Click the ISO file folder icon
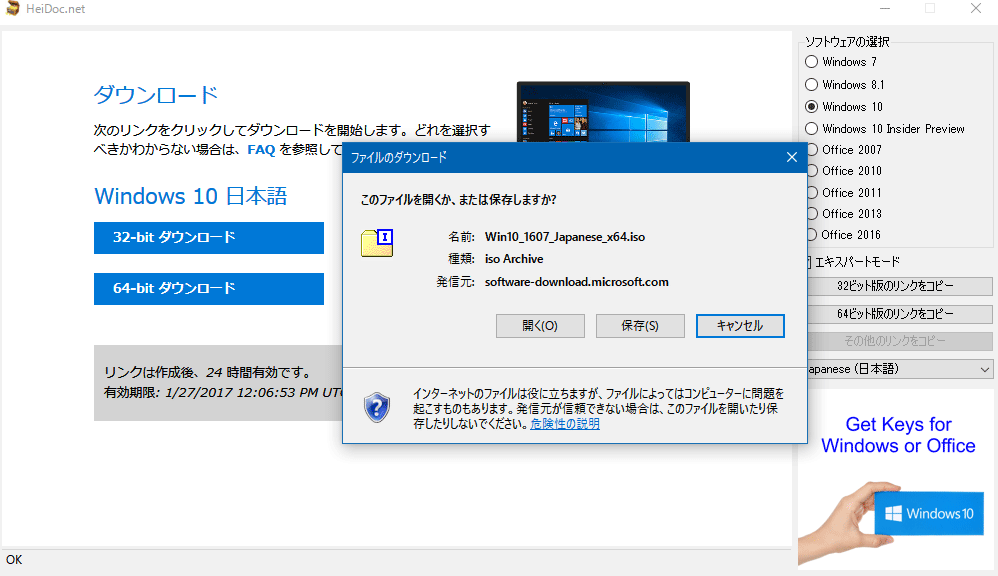 [377, 243]
